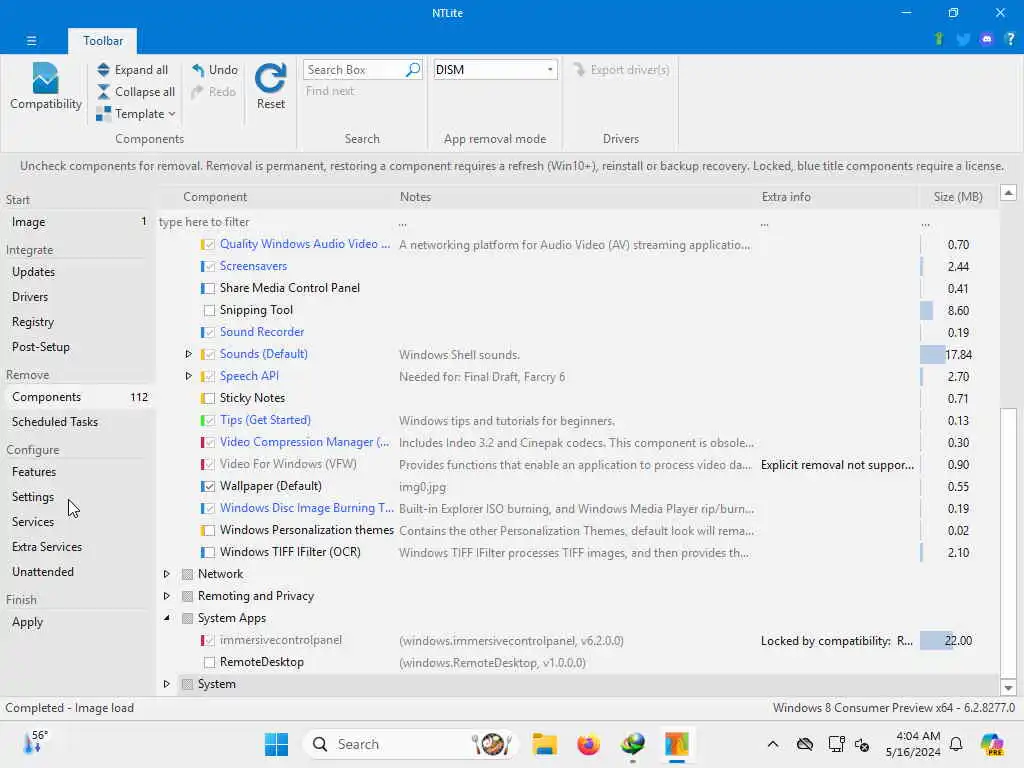
Task: Click the help question mark icon
Action: click(x=1010, y=39)
